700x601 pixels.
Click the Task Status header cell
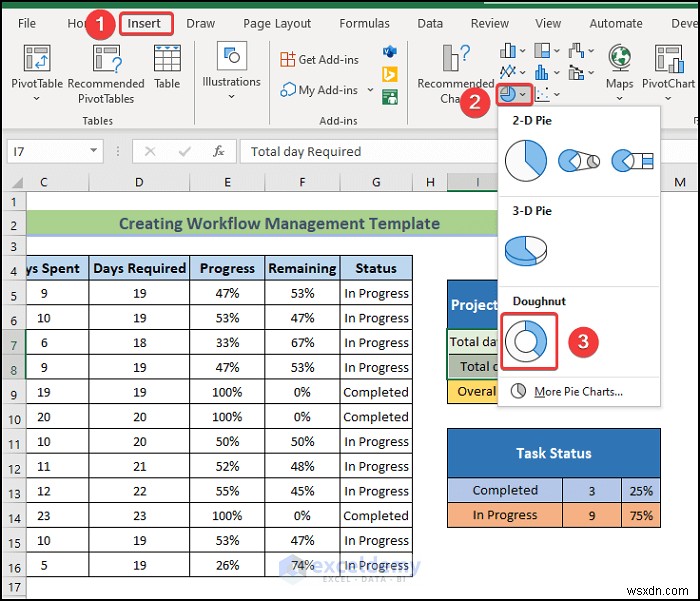coord(554,453)
